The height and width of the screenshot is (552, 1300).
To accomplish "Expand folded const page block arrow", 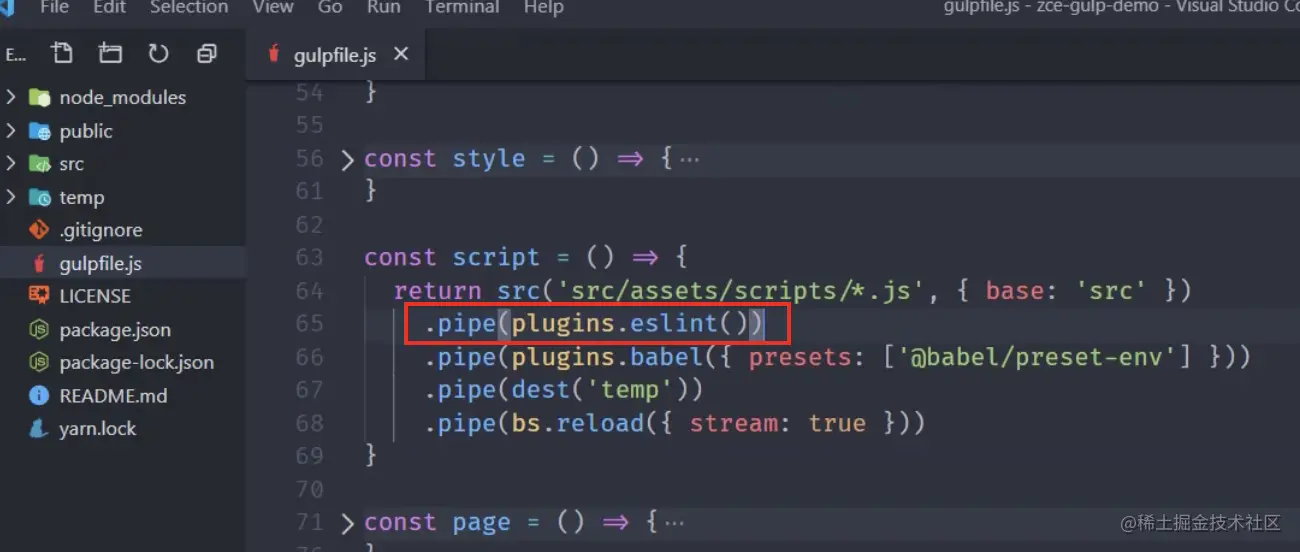I will tap(347, 523).
